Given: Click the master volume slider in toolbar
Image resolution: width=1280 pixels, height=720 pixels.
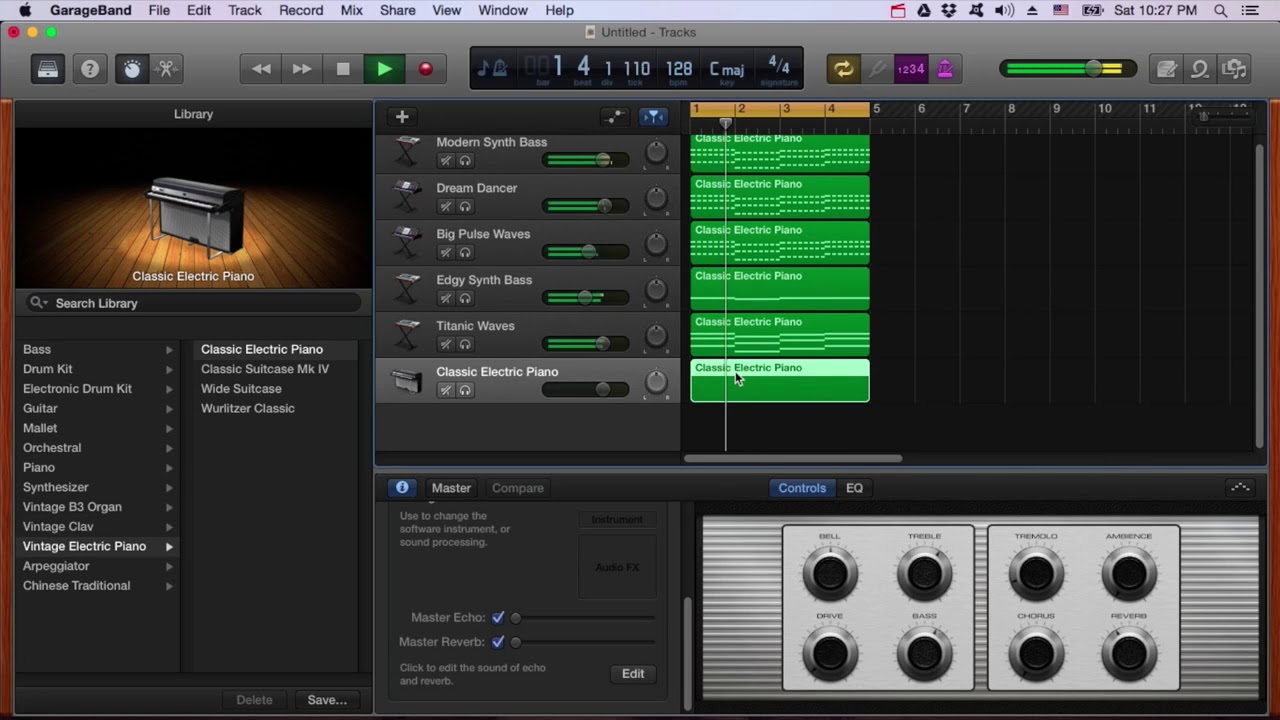Looking at the screenshot, I should click(x=1068, y=69).
